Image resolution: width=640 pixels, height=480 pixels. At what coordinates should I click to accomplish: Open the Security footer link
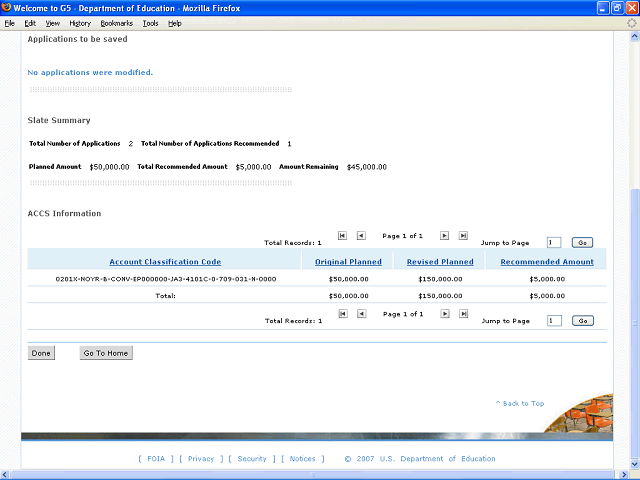[252, 459]
